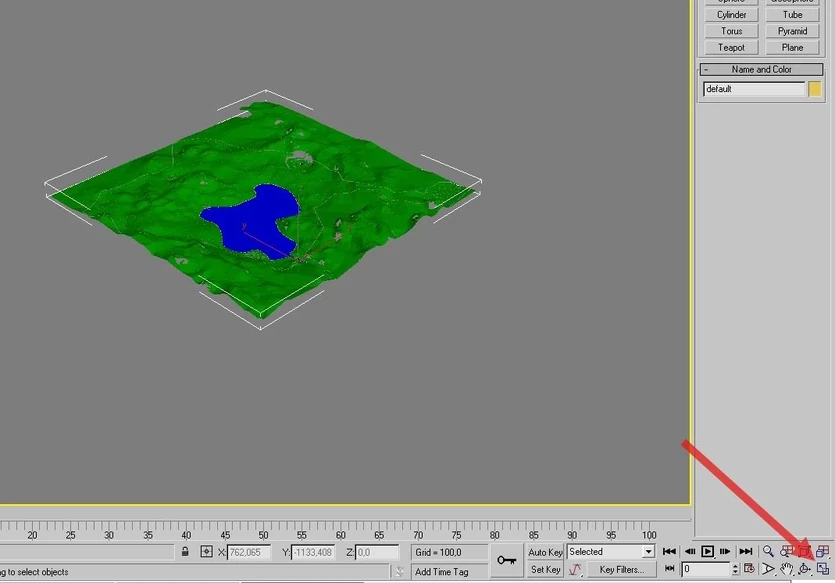
Task: Open the object color swatch
Action: 815,88
